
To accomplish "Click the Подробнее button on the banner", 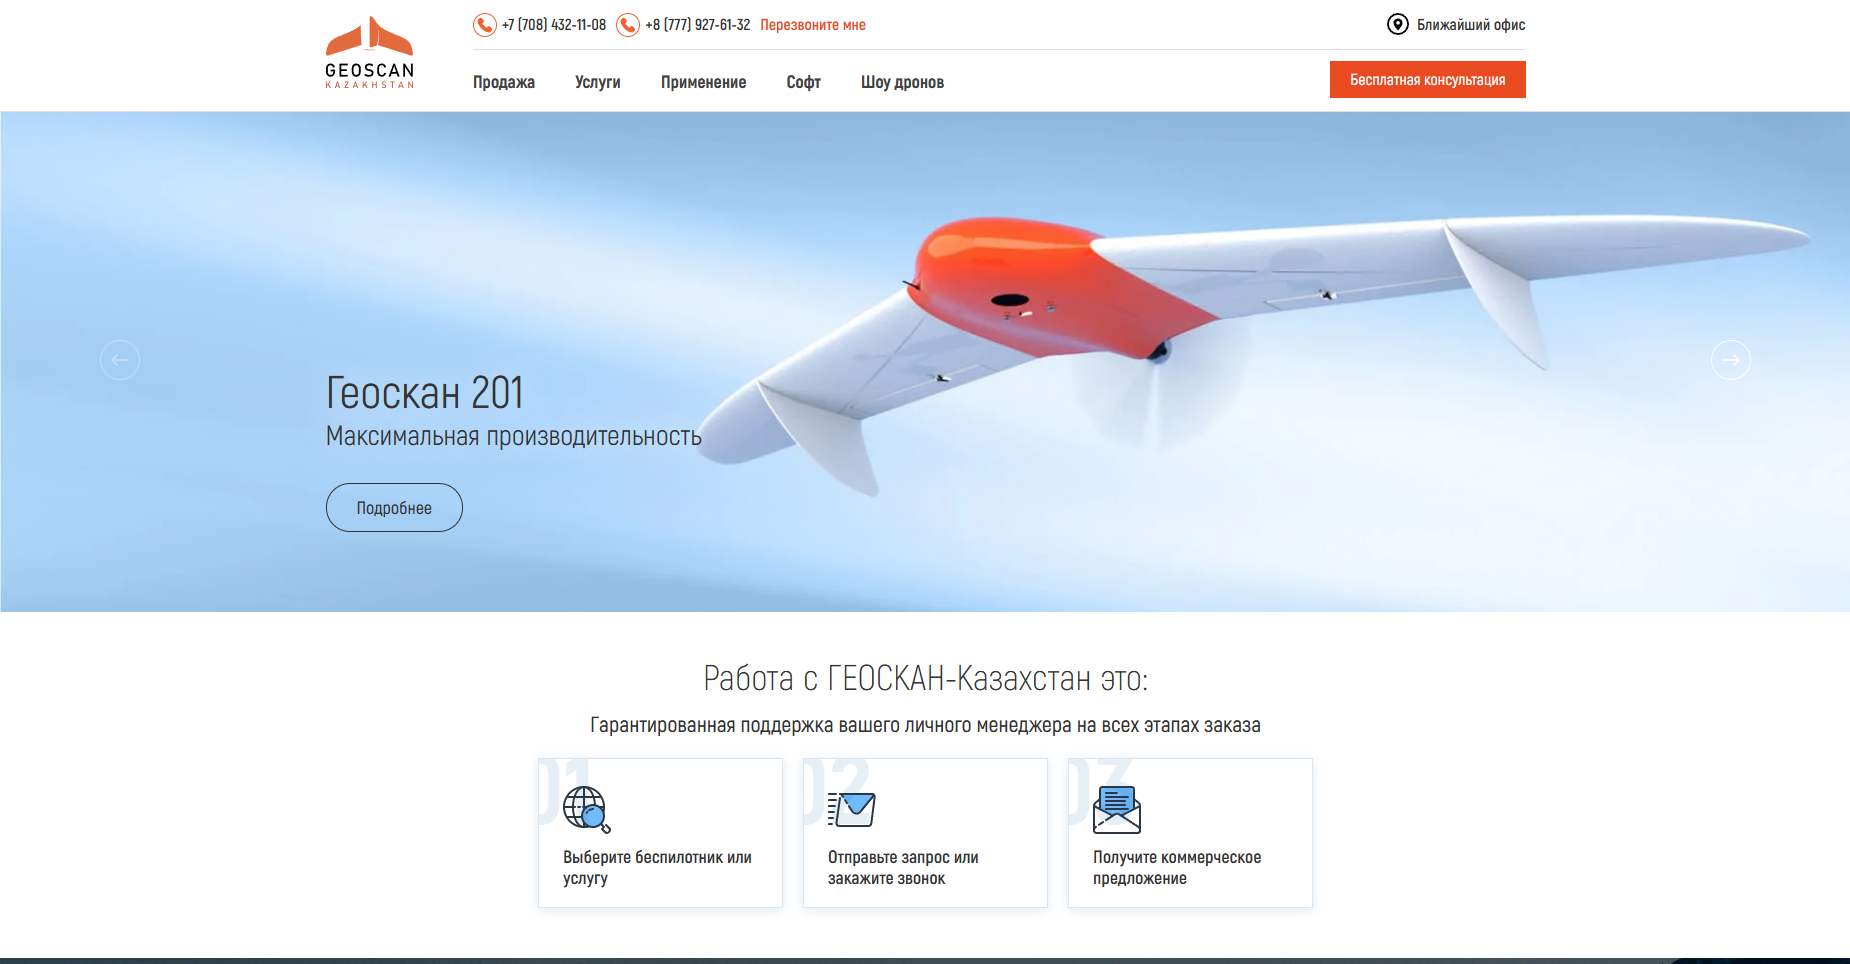I will click(x=394, y=508).
